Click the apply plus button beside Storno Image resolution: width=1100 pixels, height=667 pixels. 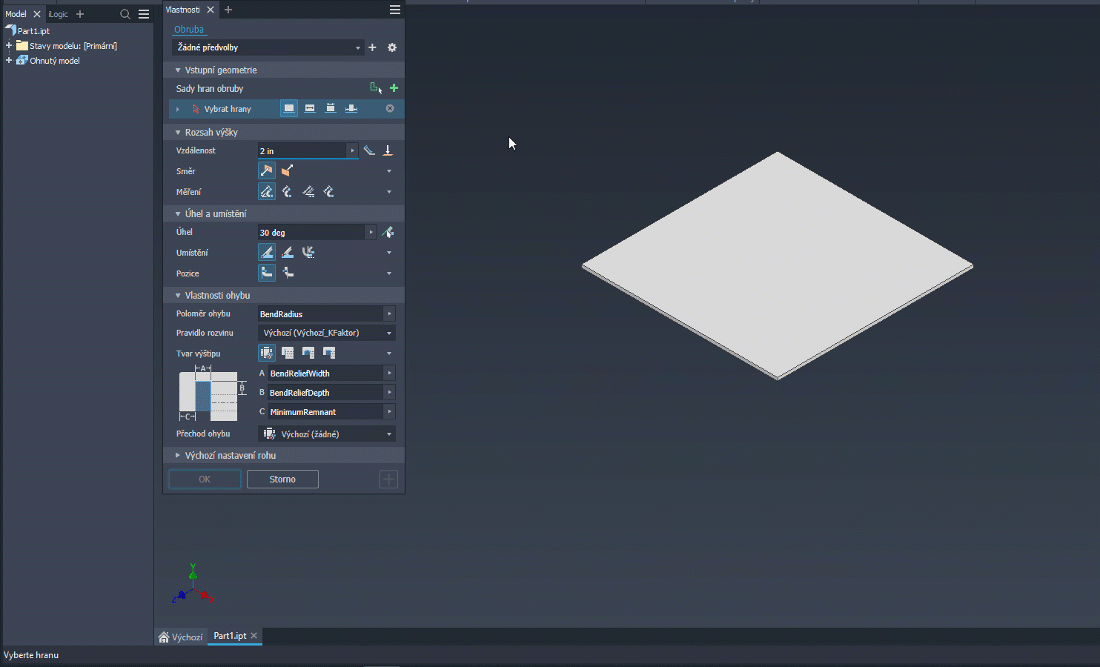pos(389,479)
